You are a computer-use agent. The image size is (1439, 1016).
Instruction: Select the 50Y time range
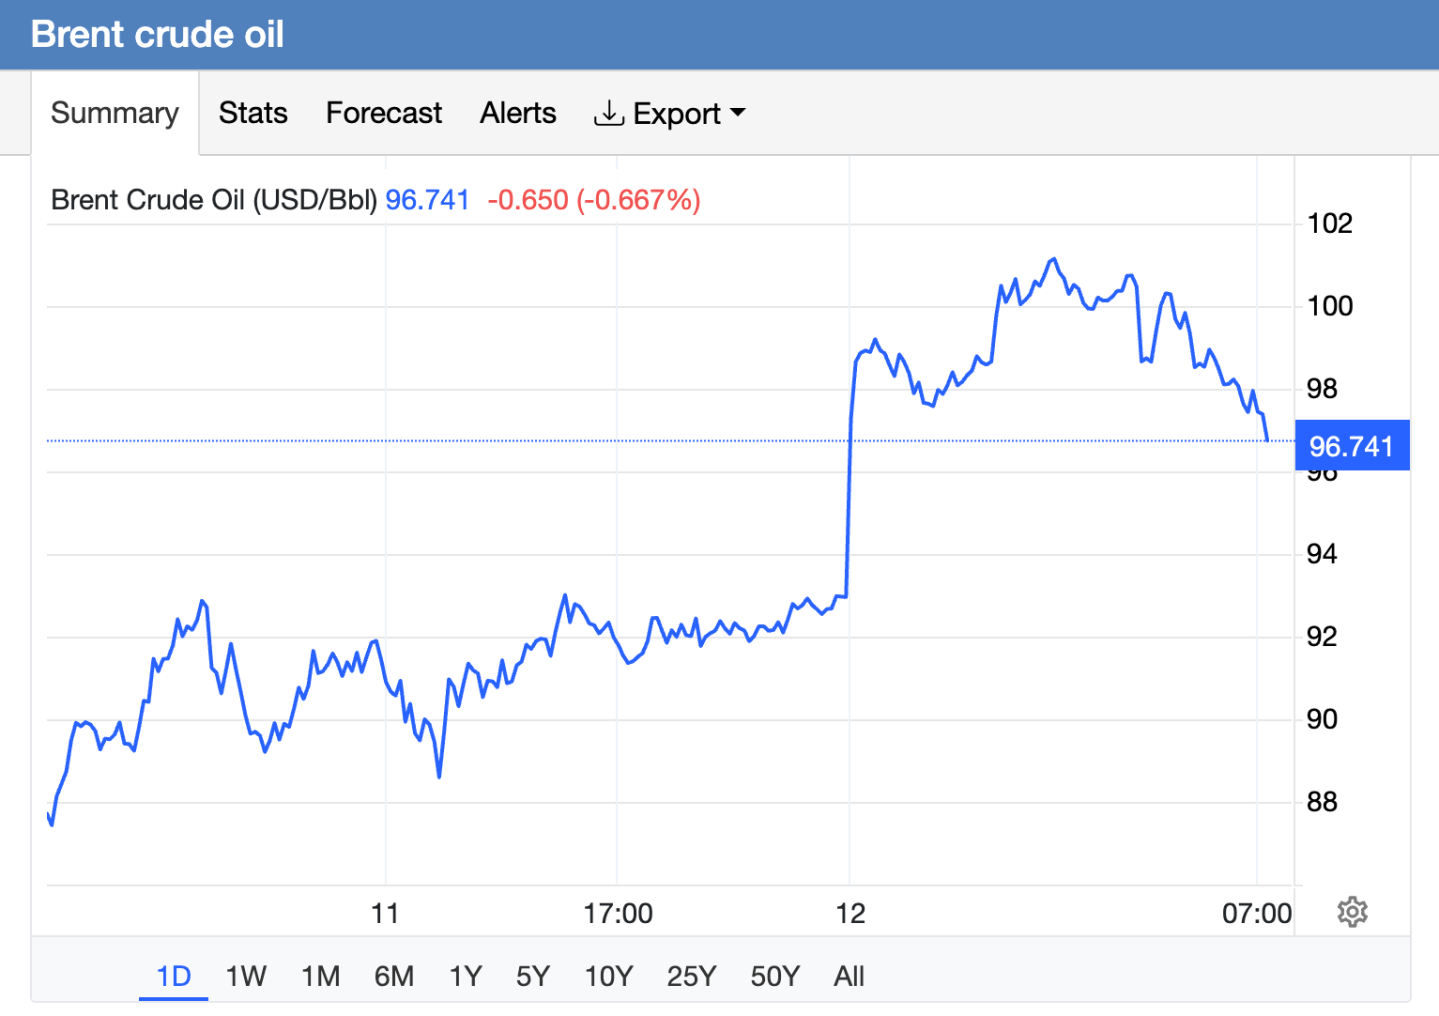click(775, 976)
